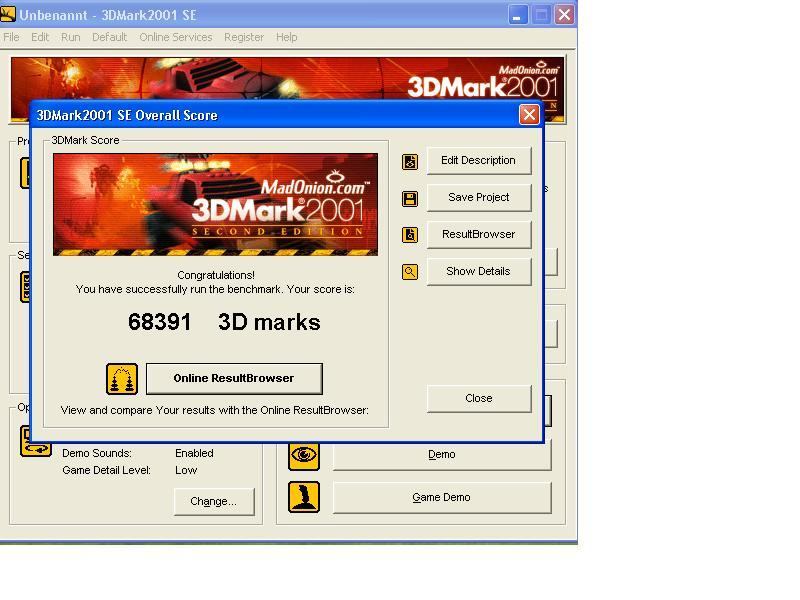
Task: Open the Register menu
Action: tap(244, 37)
